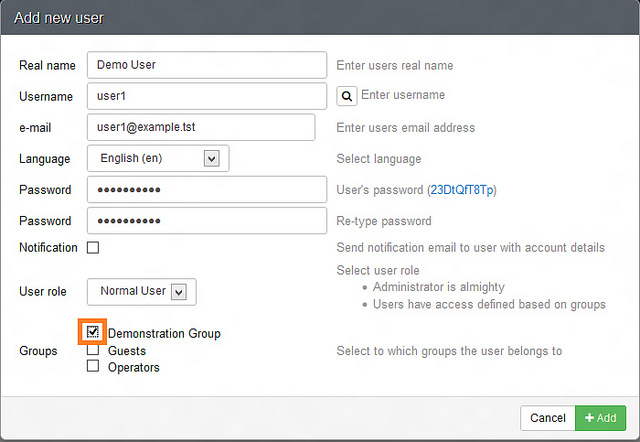Click the green Add button
Viewport: 640px width, 442px height.
(x=600, y=418)
